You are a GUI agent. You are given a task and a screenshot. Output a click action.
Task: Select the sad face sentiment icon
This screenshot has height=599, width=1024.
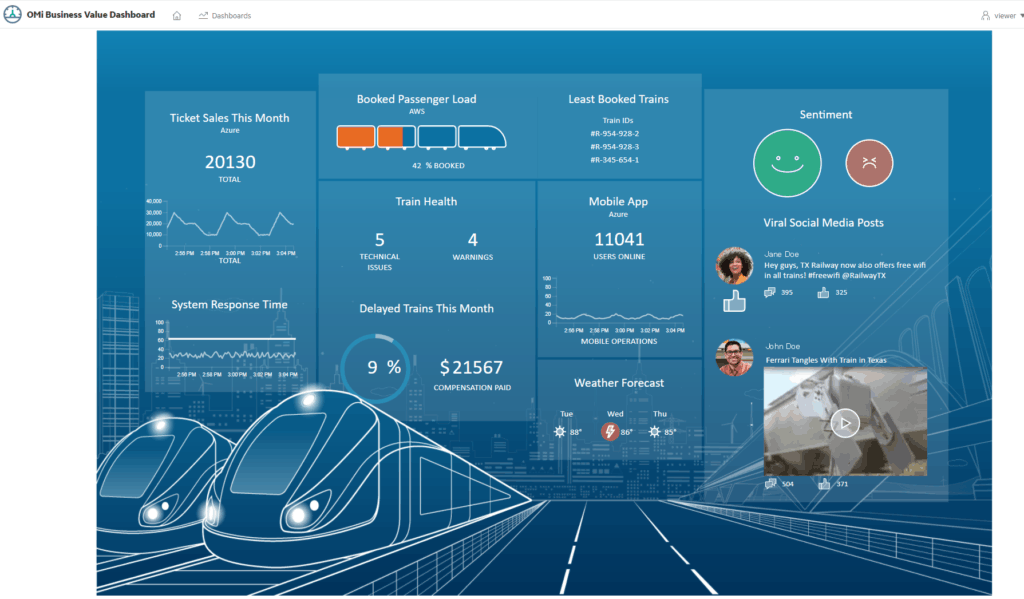click(x=869, y=162)
